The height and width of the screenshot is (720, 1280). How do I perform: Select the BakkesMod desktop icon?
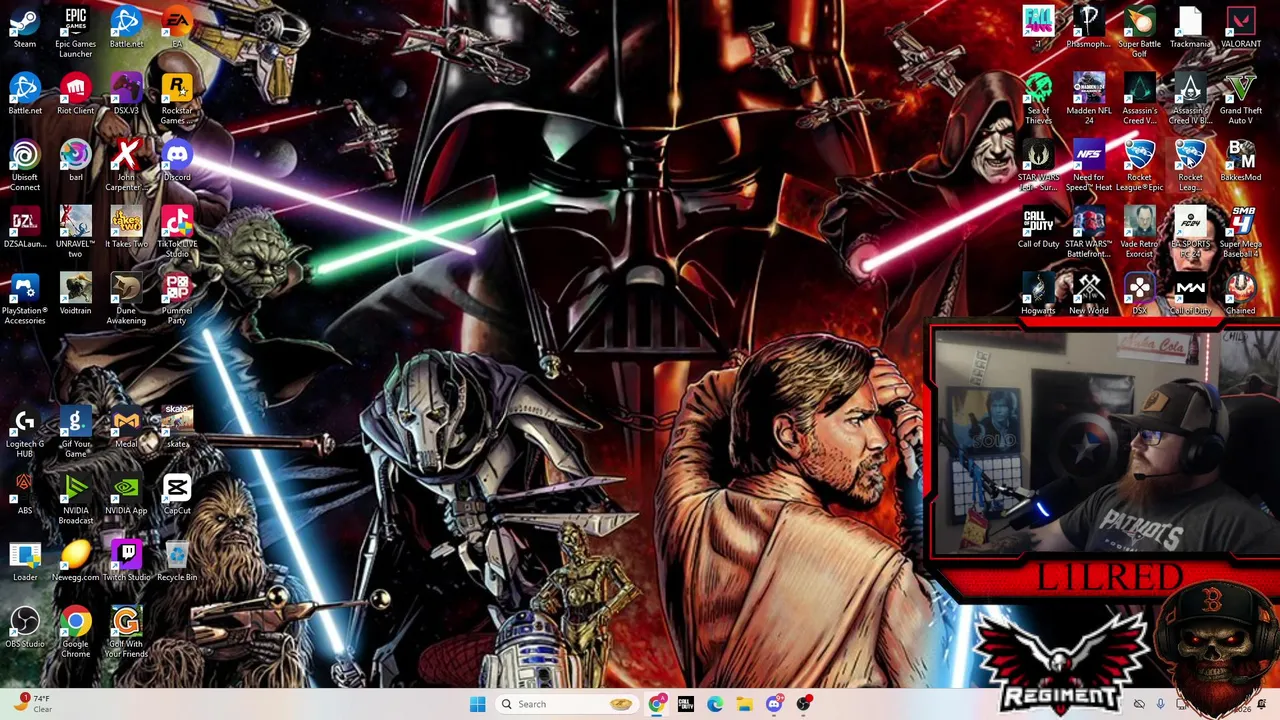point(1241,161)
